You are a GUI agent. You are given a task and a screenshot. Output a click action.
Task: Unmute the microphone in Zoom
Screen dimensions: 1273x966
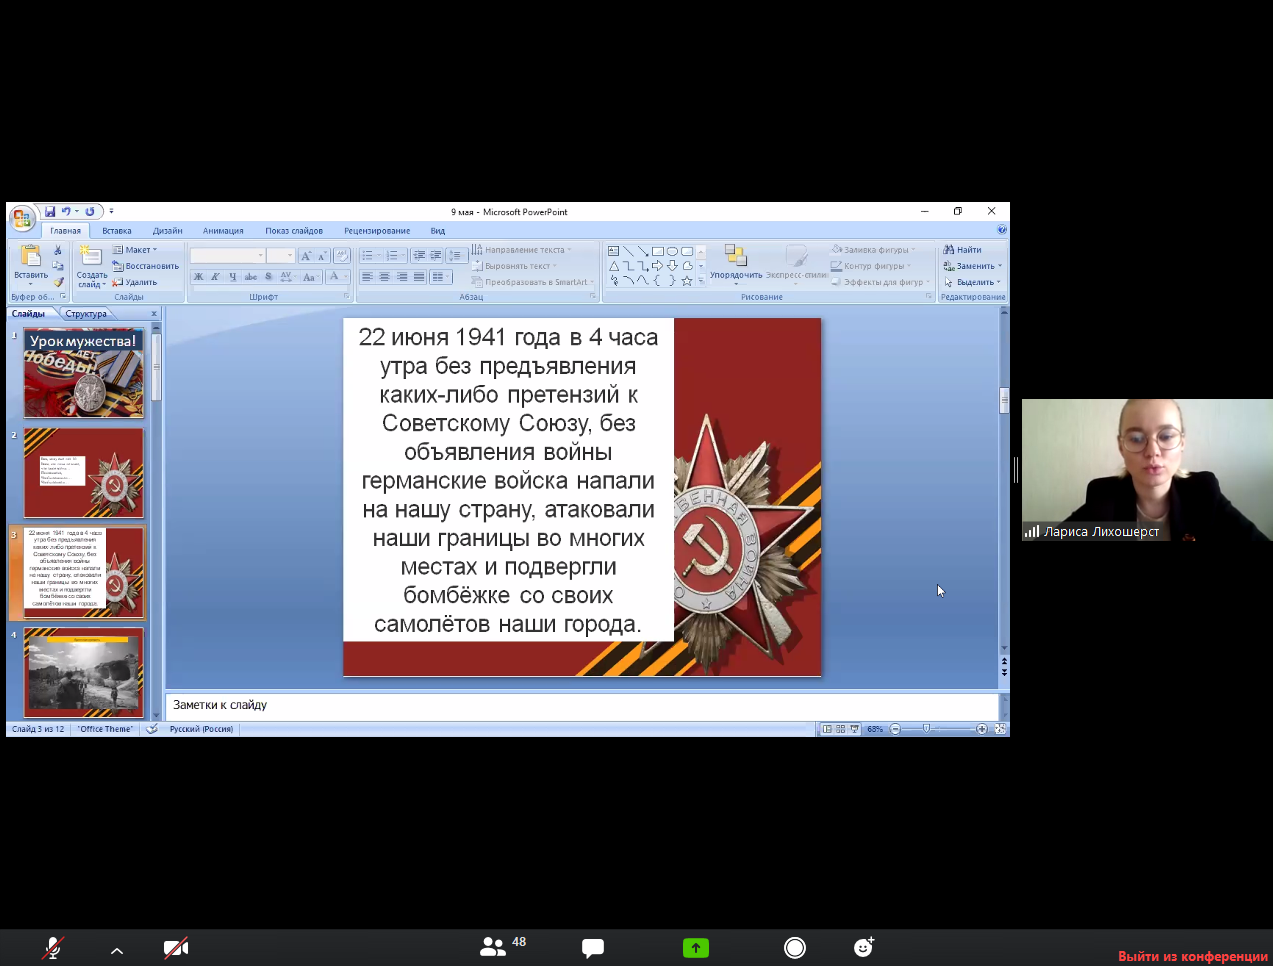pos(52,947)
